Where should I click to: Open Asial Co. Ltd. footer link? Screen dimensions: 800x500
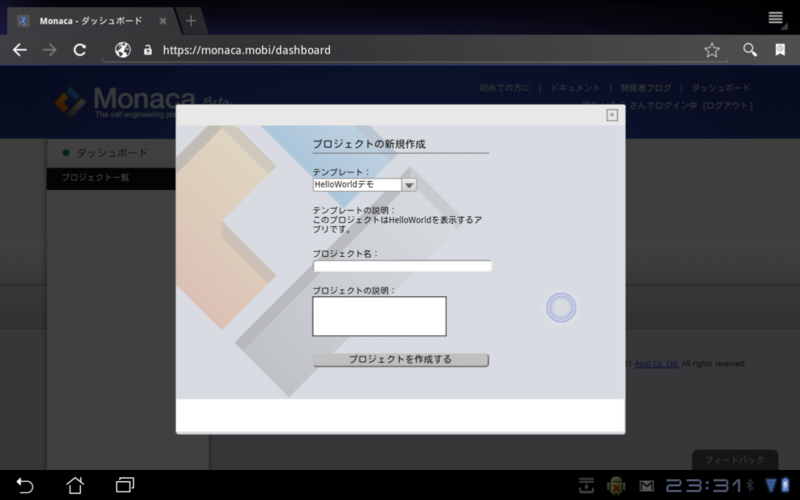pyautogui.click(x=656, y=364)
